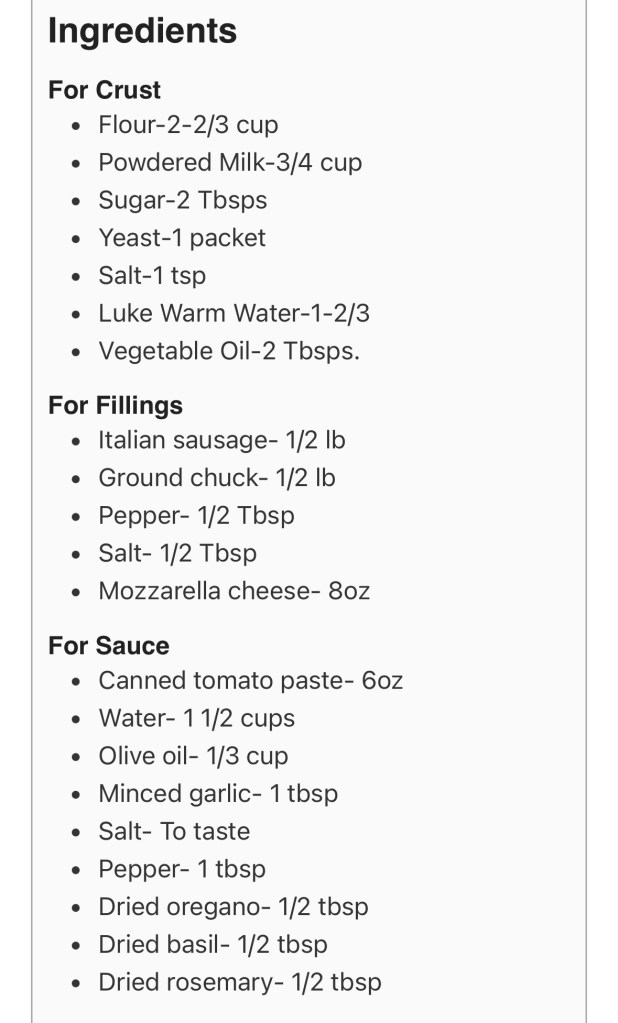618x1023 pixels.
Task: Click the For Sauce subheading
Action: [x=108, y=645]
